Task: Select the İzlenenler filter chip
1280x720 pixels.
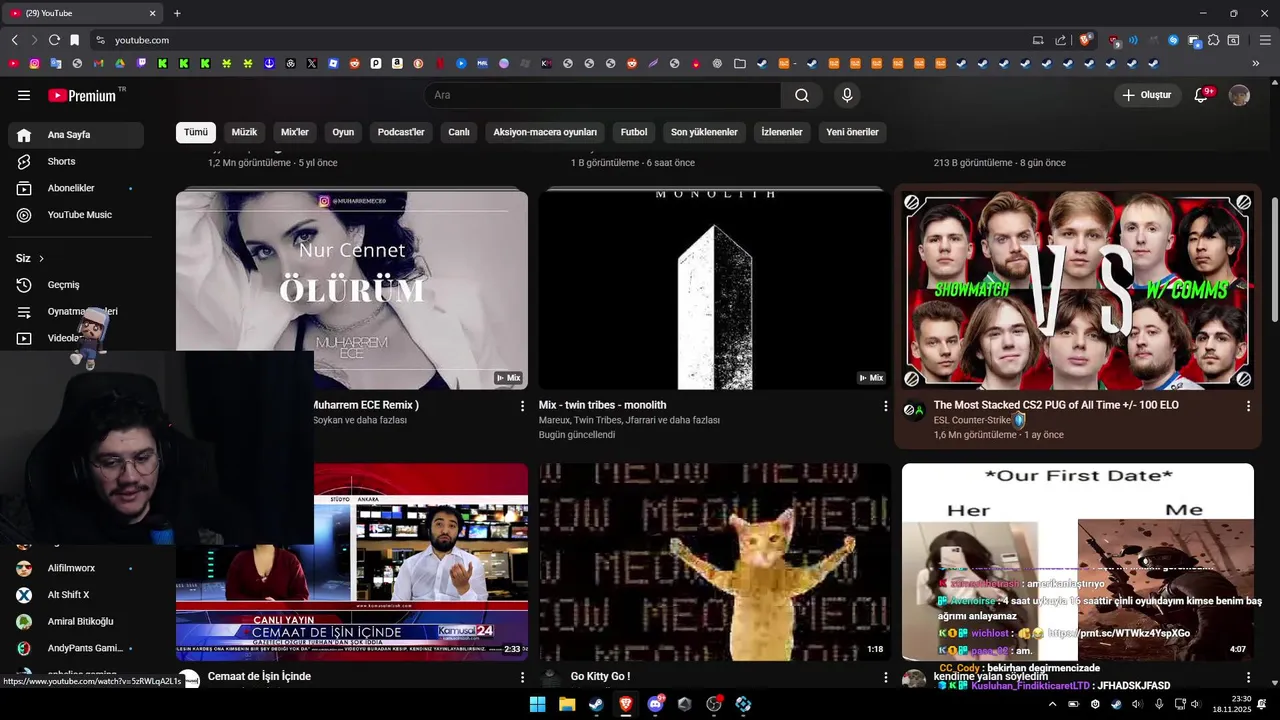Action: (782, 132)
